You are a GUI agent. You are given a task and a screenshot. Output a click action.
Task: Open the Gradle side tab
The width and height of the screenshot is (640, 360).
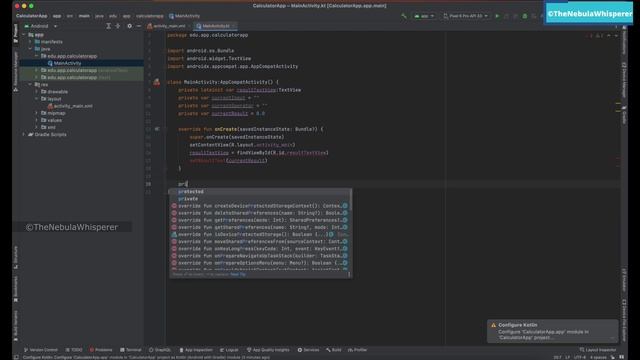tap(624, 116)
